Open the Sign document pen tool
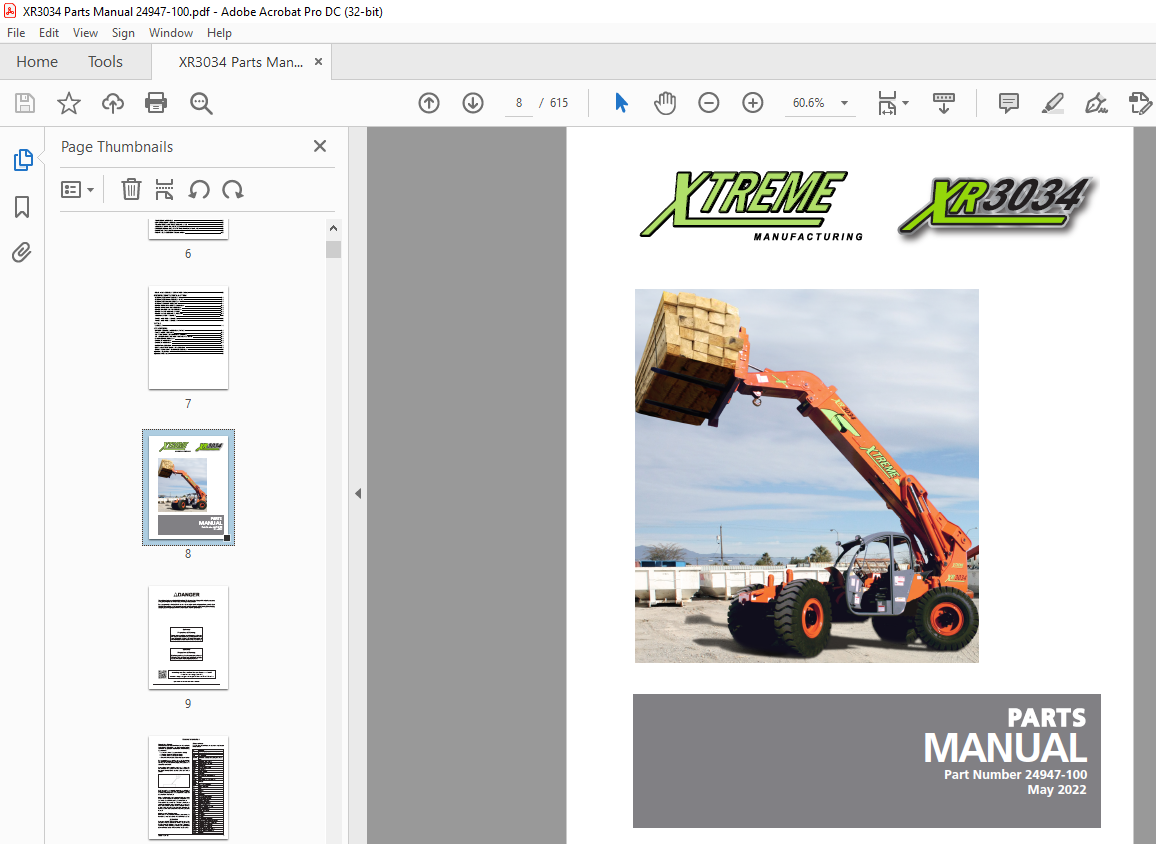 [x=1096, y=103]
